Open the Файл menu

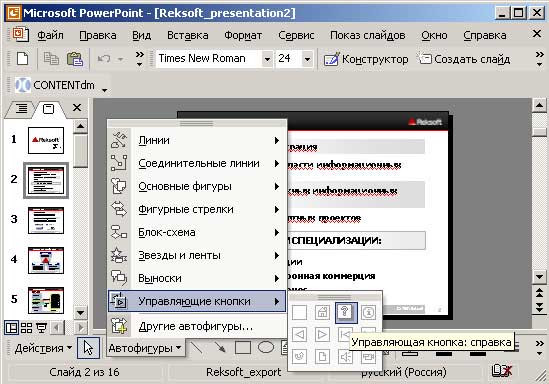point(50,35)
